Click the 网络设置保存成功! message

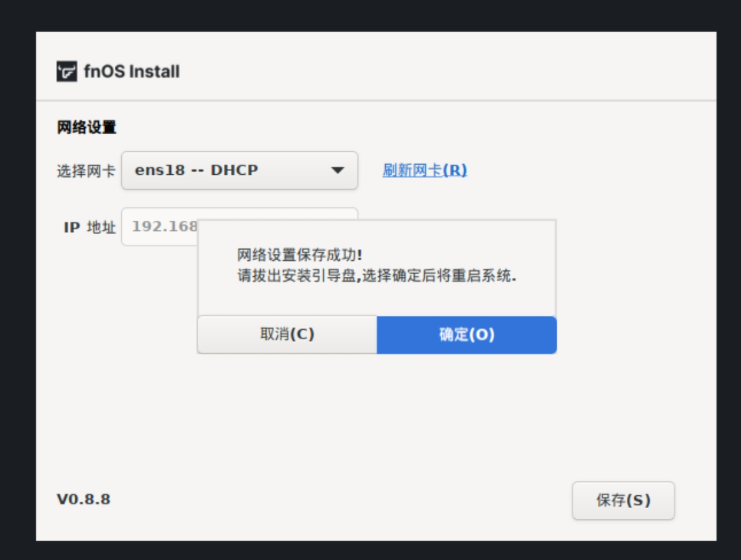pos(300,255)
